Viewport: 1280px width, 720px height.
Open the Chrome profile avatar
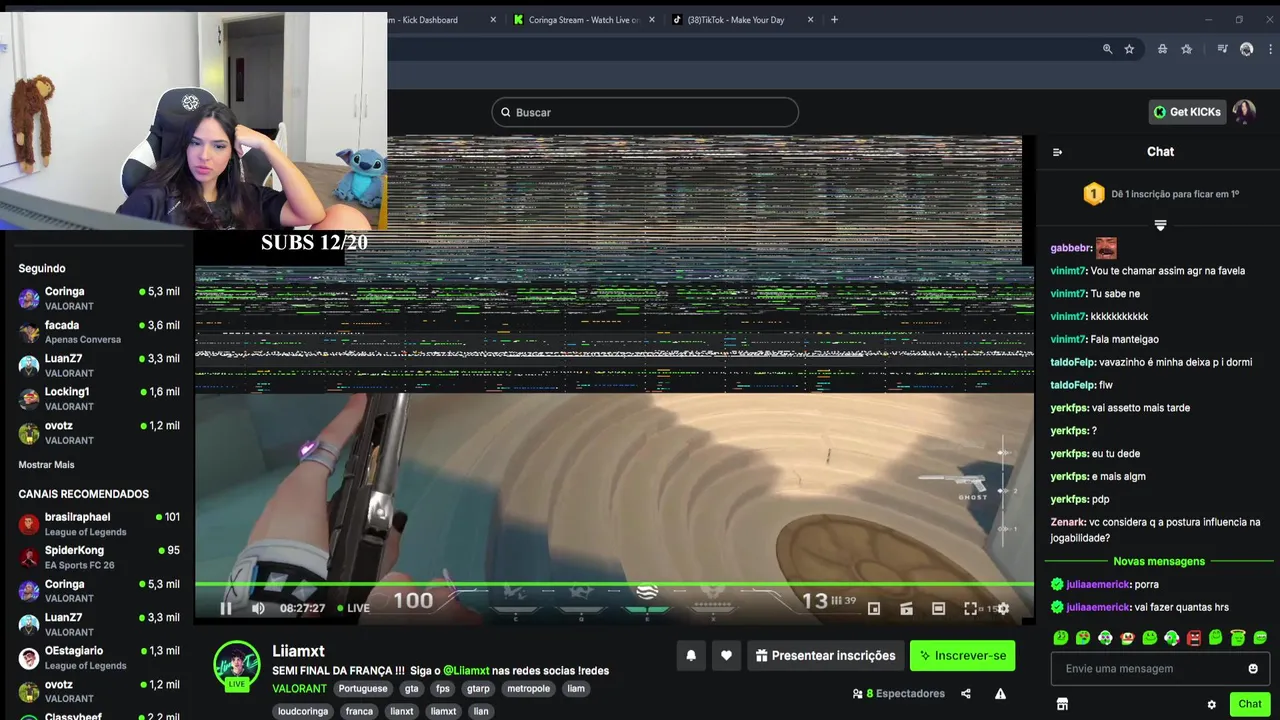point(1246,49)
